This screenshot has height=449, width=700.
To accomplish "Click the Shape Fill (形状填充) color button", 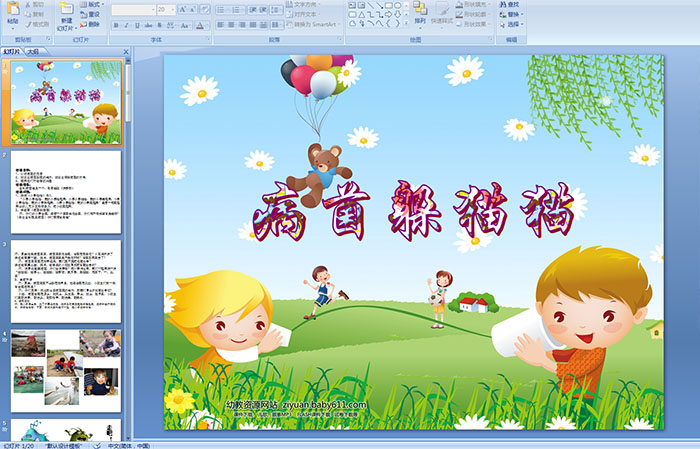I will click(x=472, y=4).
